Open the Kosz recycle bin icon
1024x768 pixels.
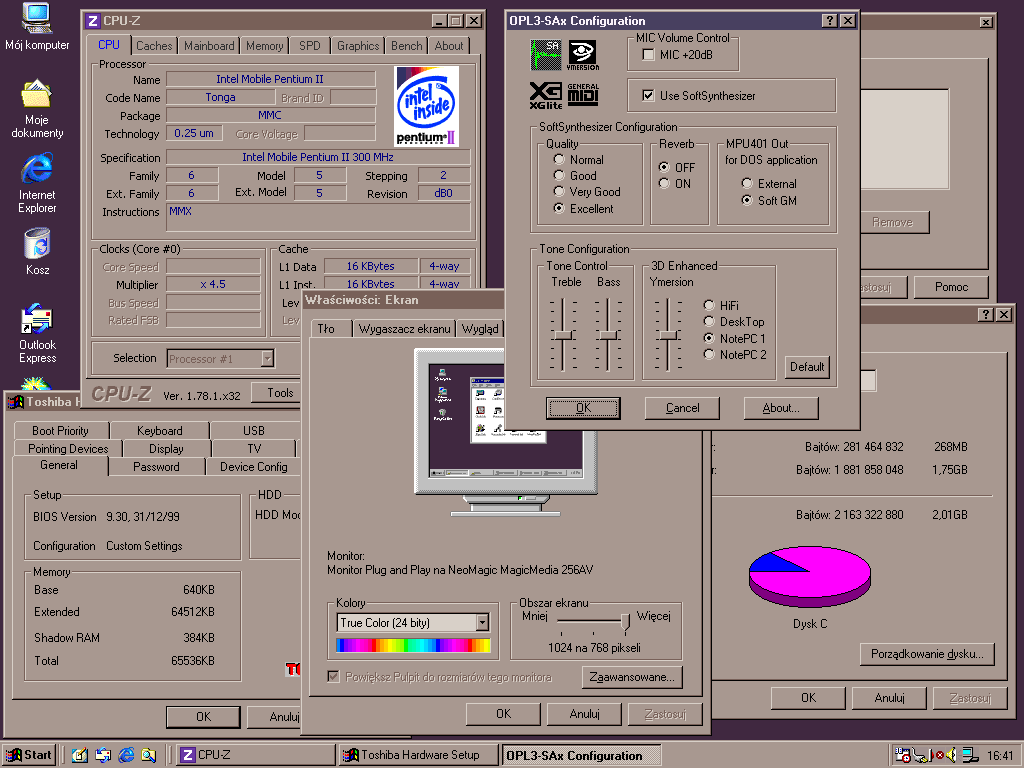pos(37,244)
